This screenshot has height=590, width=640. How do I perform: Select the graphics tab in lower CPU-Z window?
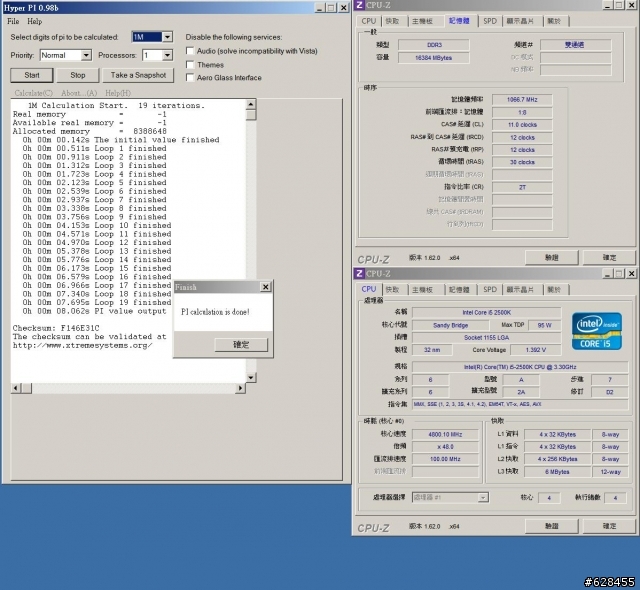pos(520,289)
